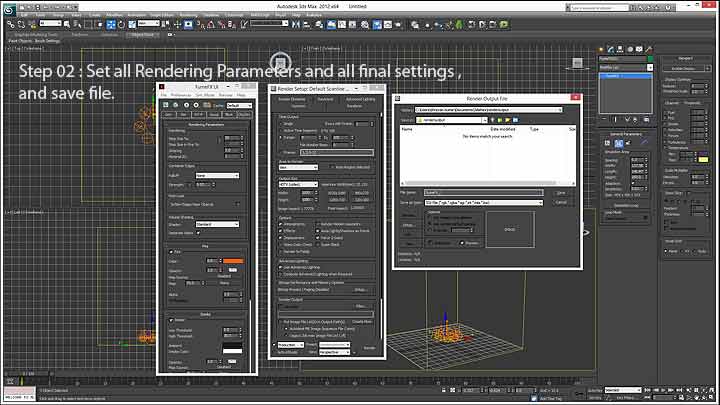Activate the Select and Rotate tool

121,24
